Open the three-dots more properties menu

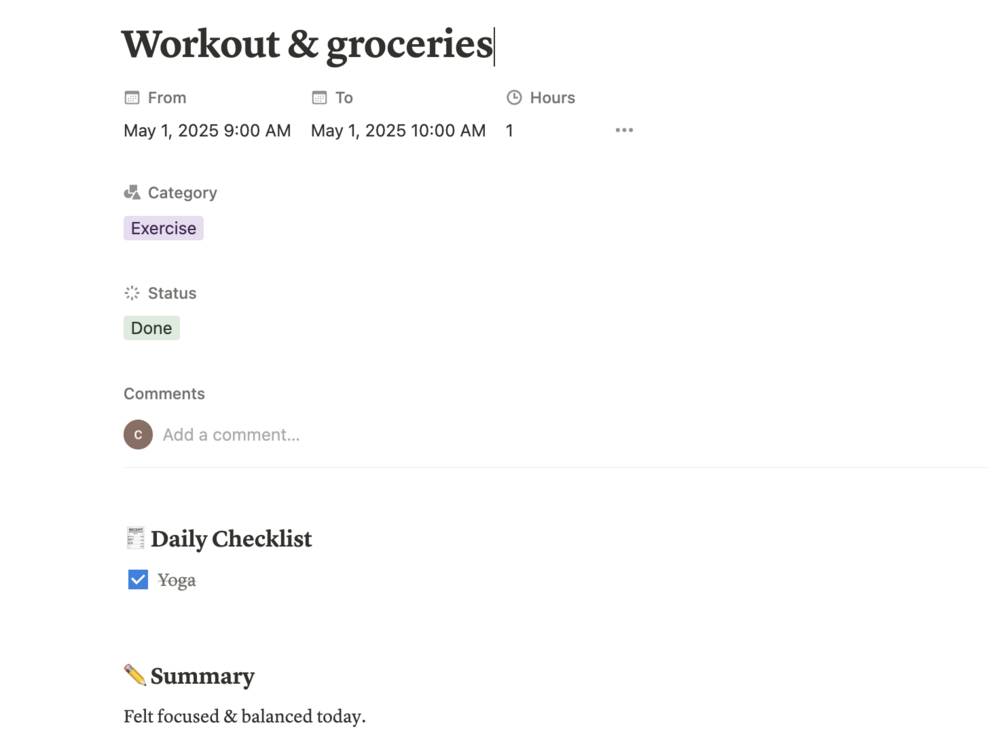(624, 131)
